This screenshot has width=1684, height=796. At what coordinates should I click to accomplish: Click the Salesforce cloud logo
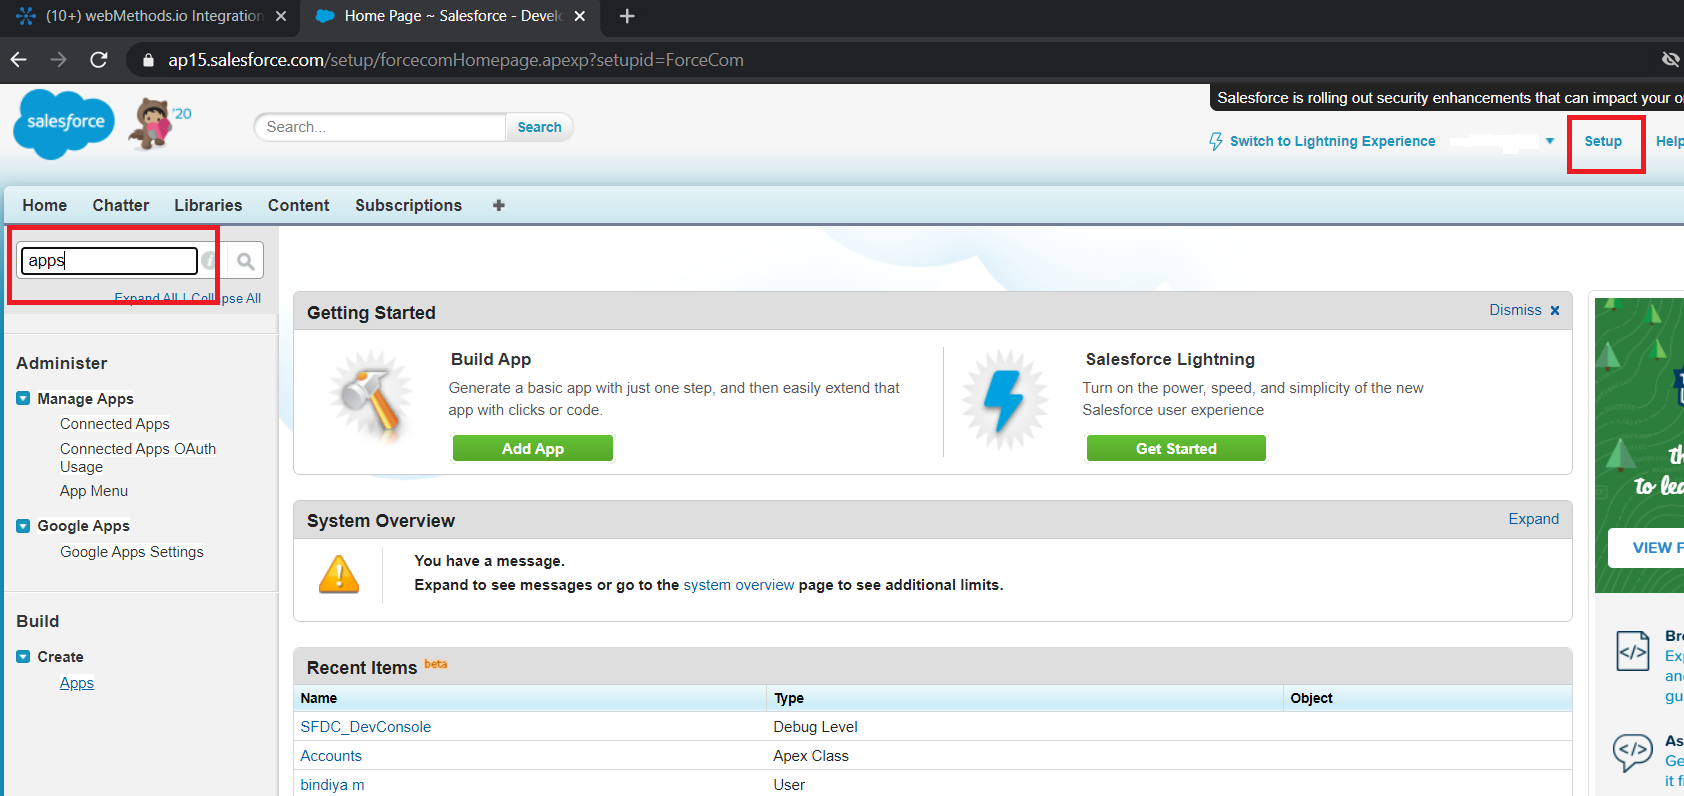click(65, 123)
